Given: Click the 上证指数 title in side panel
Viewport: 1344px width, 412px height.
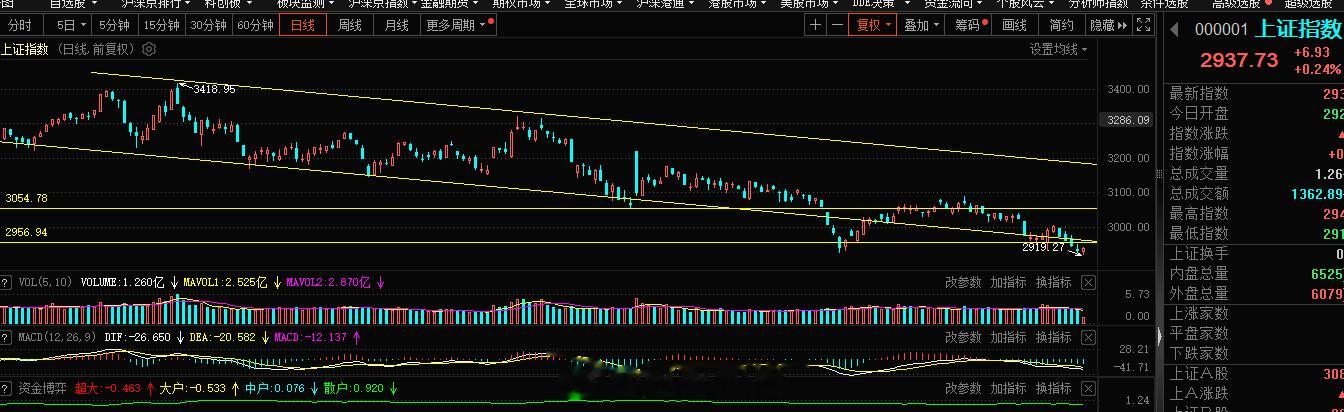Looking at the screenshot, I should tap(1299, 30).
